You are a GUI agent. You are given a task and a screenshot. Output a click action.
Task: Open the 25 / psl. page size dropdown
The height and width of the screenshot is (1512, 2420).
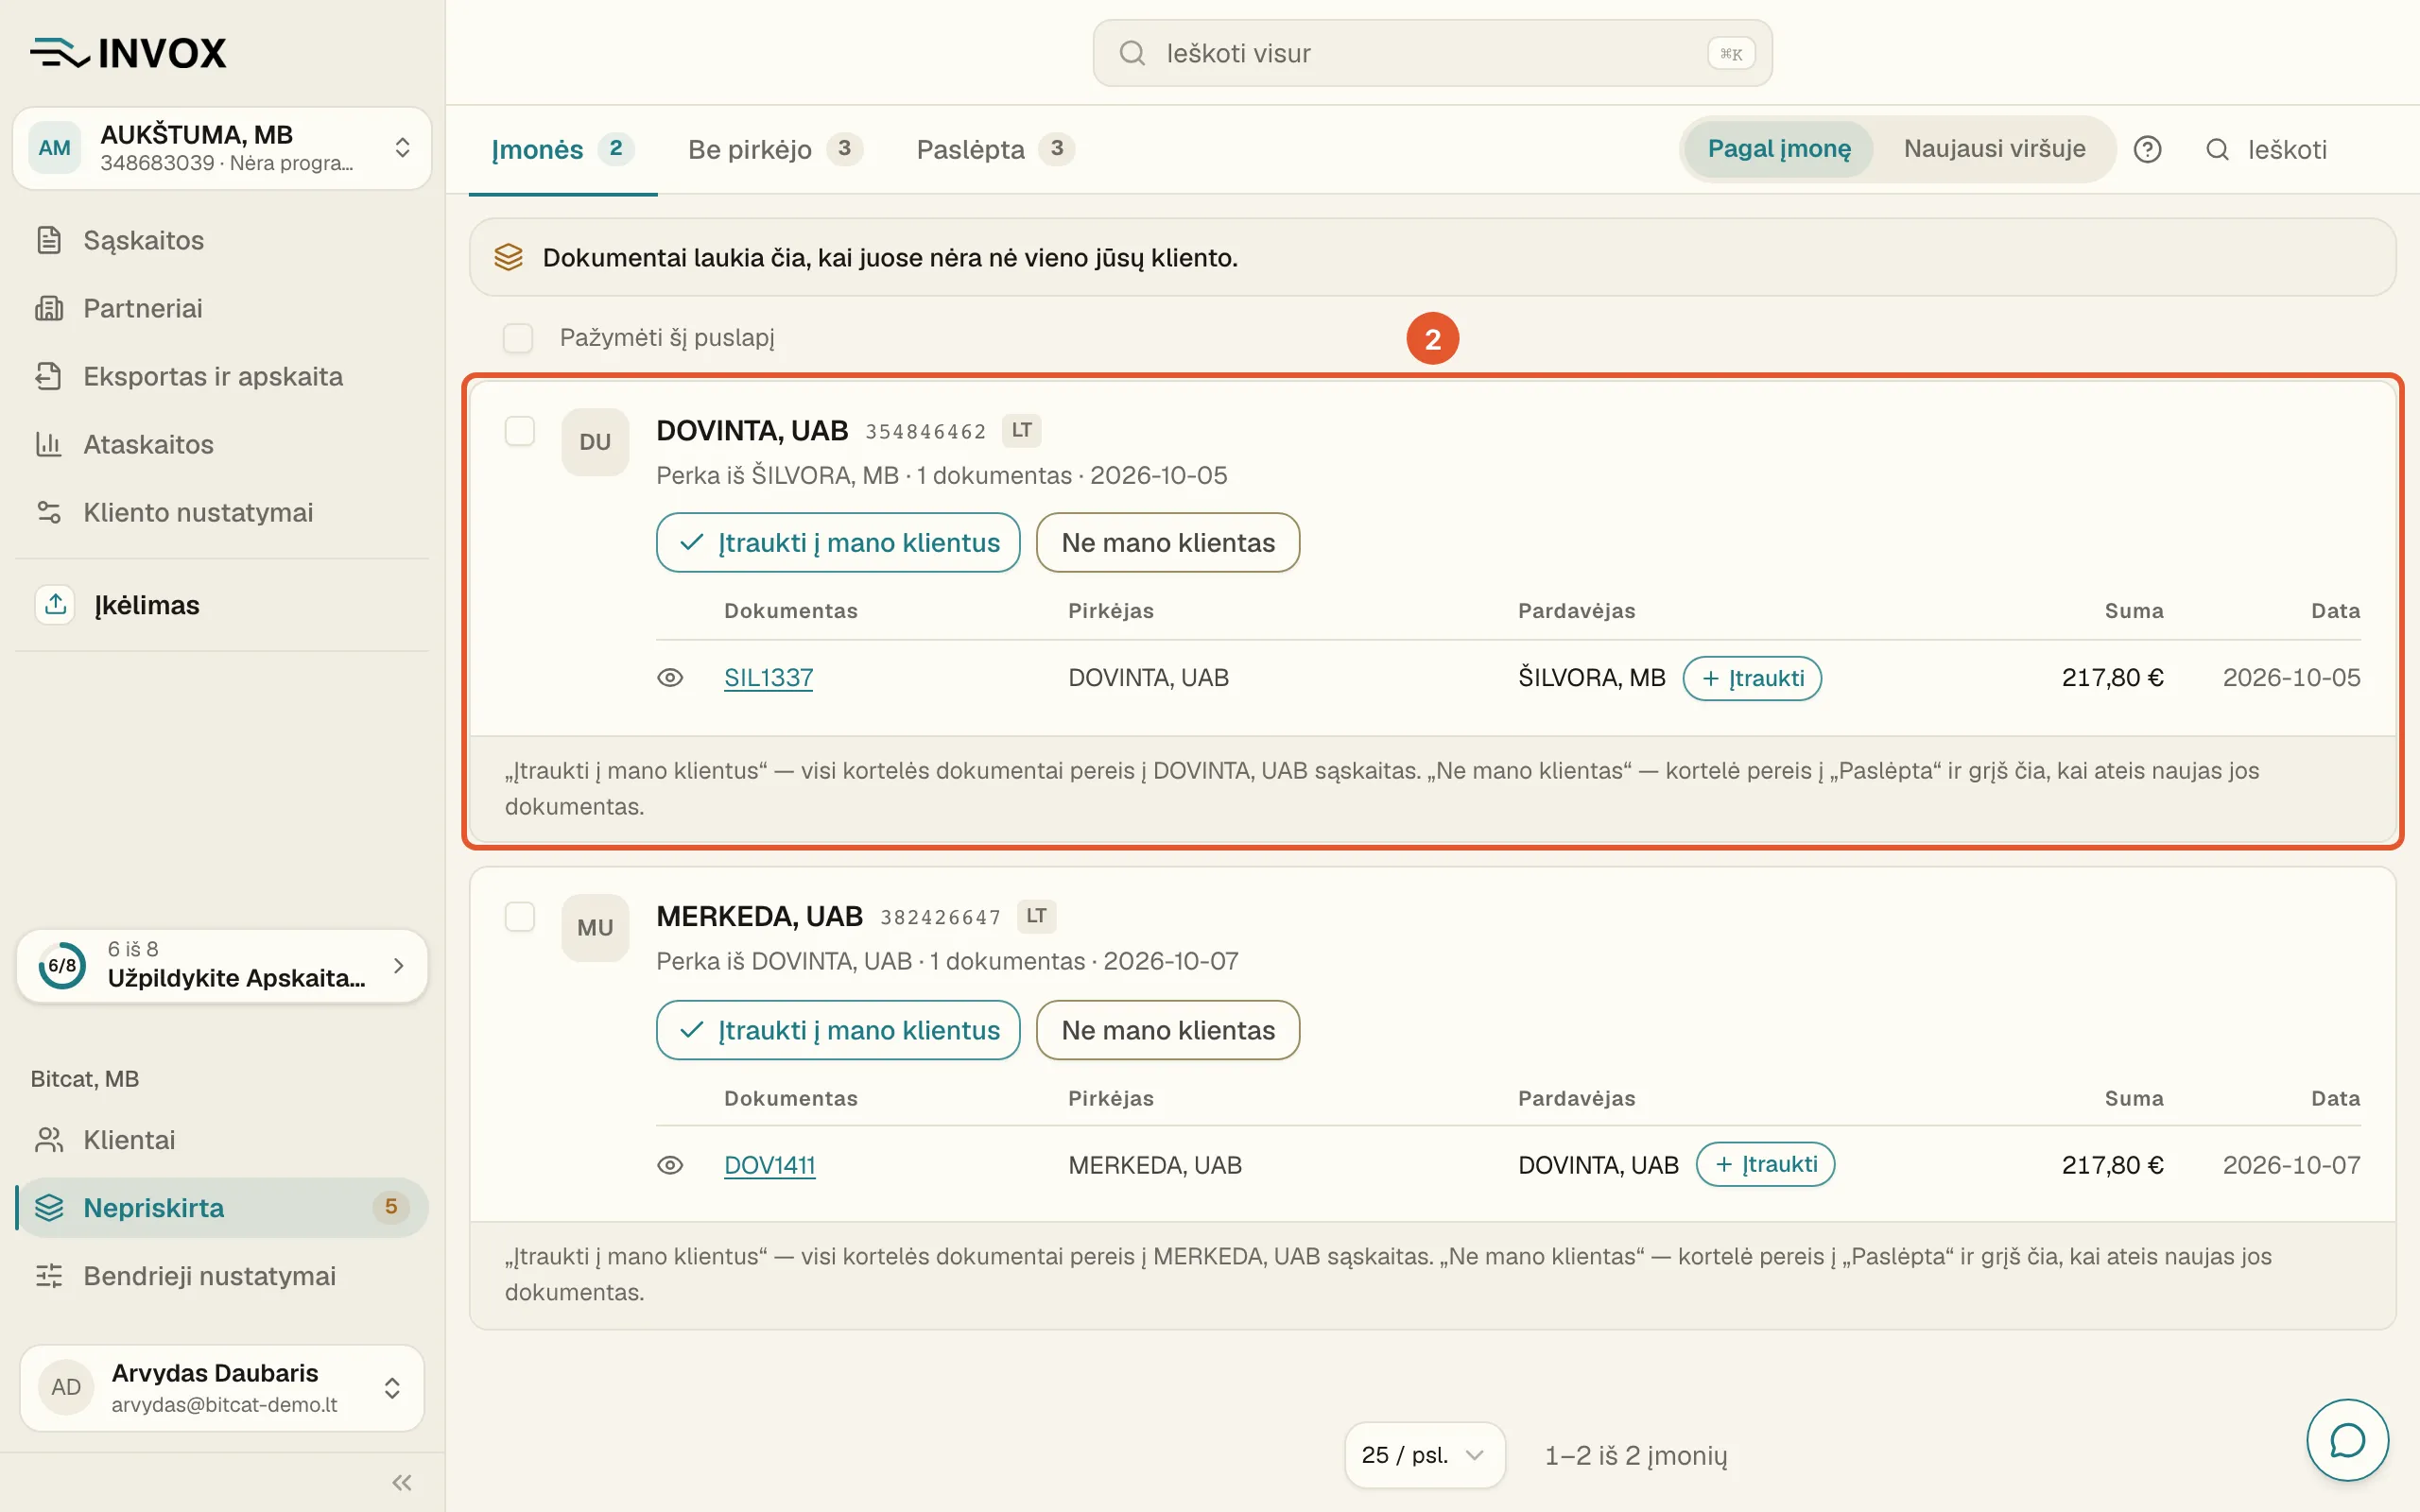tap(1424, 1455)
